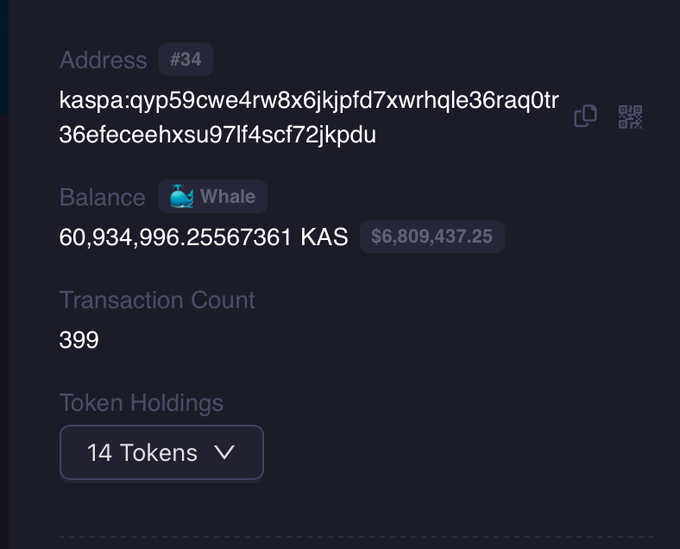The image size is (680, 549).
Task: Click the 60,934,996.25567361 balance amount
Action: point(176,237)
